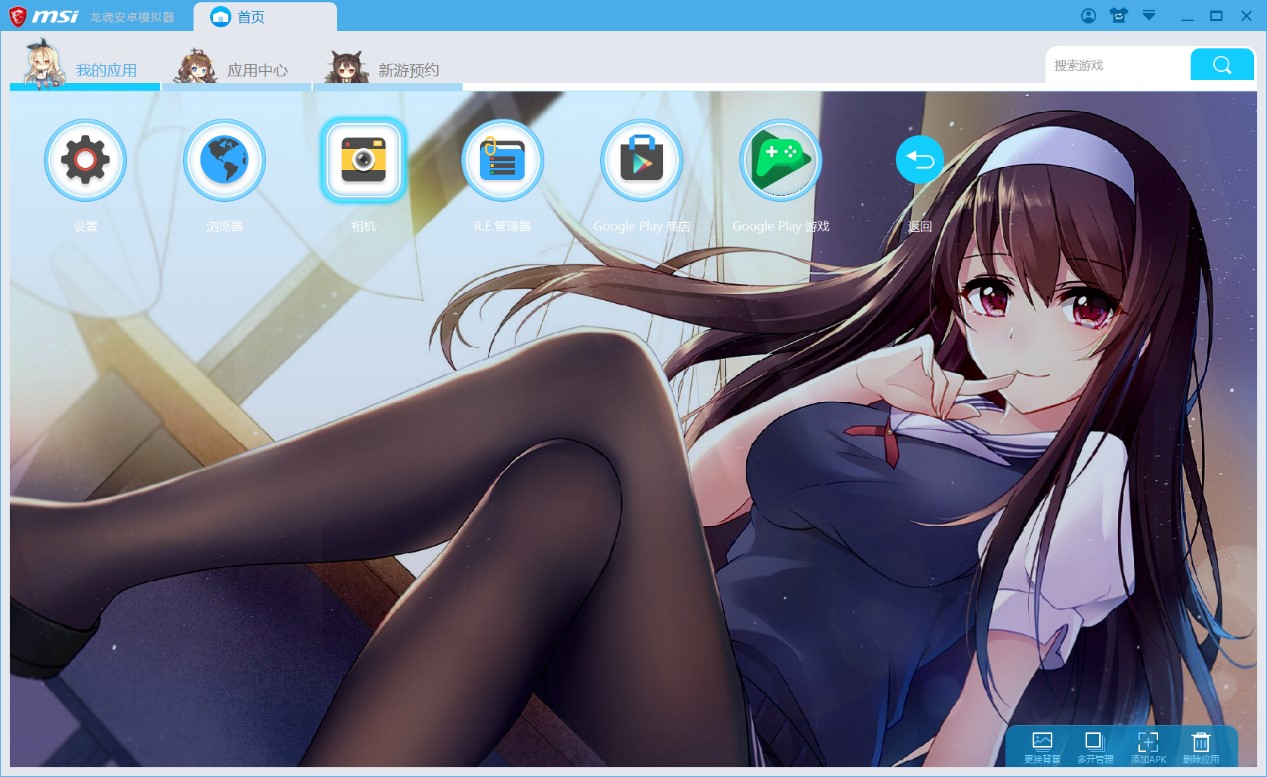This screenshot has height=777, width=1267.
Task: Switch to the 应用中心 tab
Action: (x=257, y=70)
